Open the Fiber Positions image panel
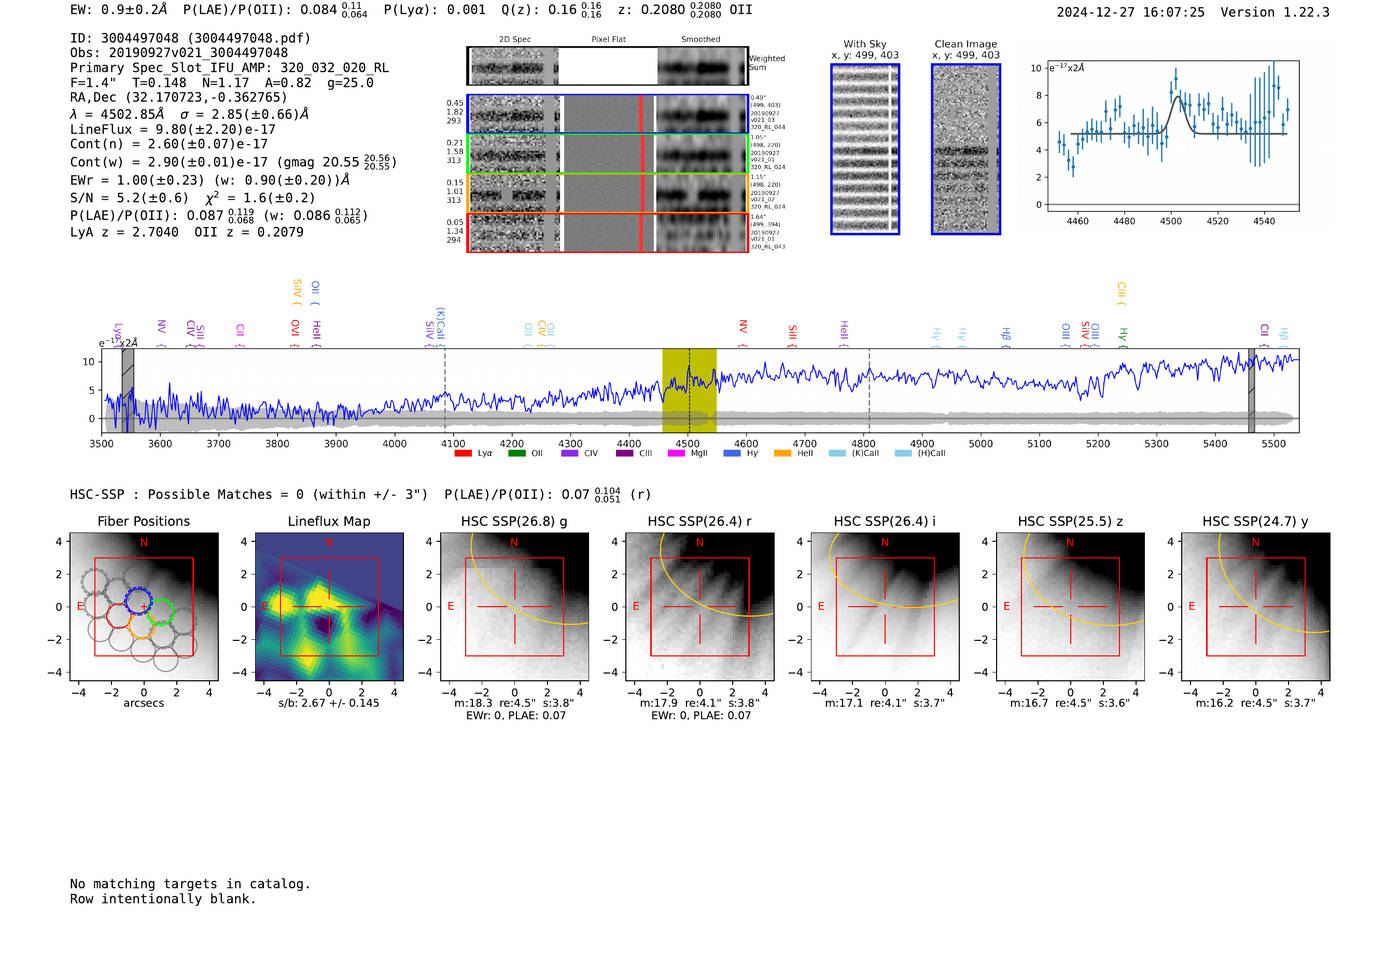 (144, 607)
